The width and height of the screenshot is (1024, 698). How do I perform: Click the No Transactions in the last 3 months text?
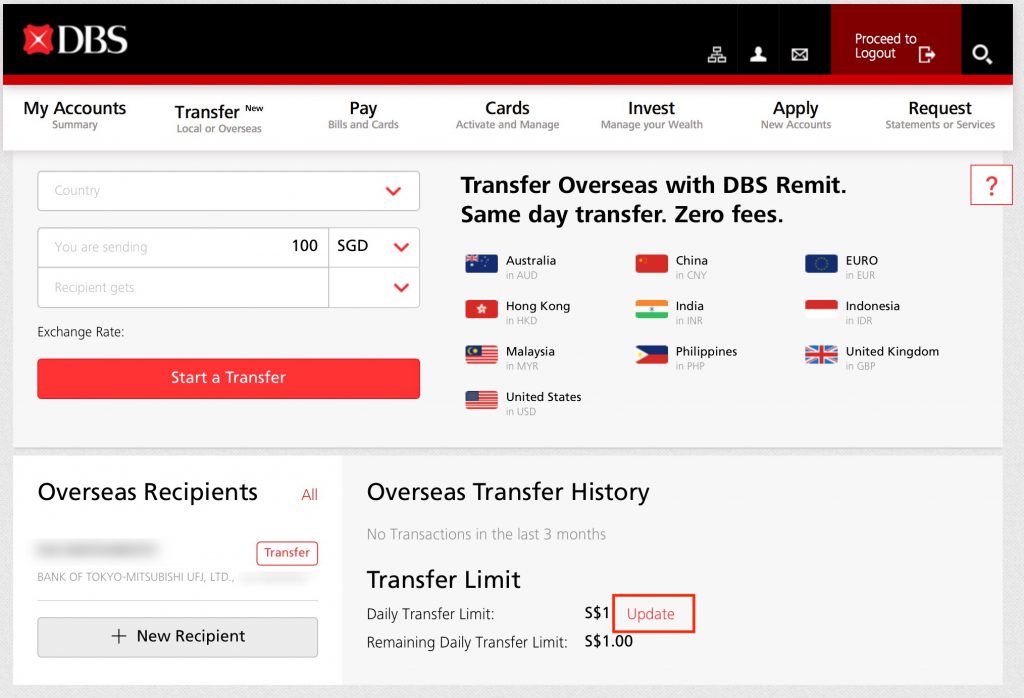coord(487,534)
